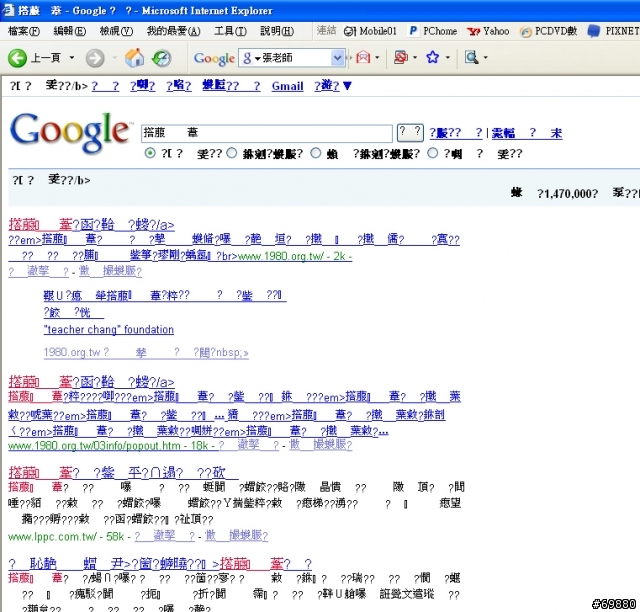Open the dropdown beside the blue star icon
Screen dimensions: 640x612
pos(447,58)
